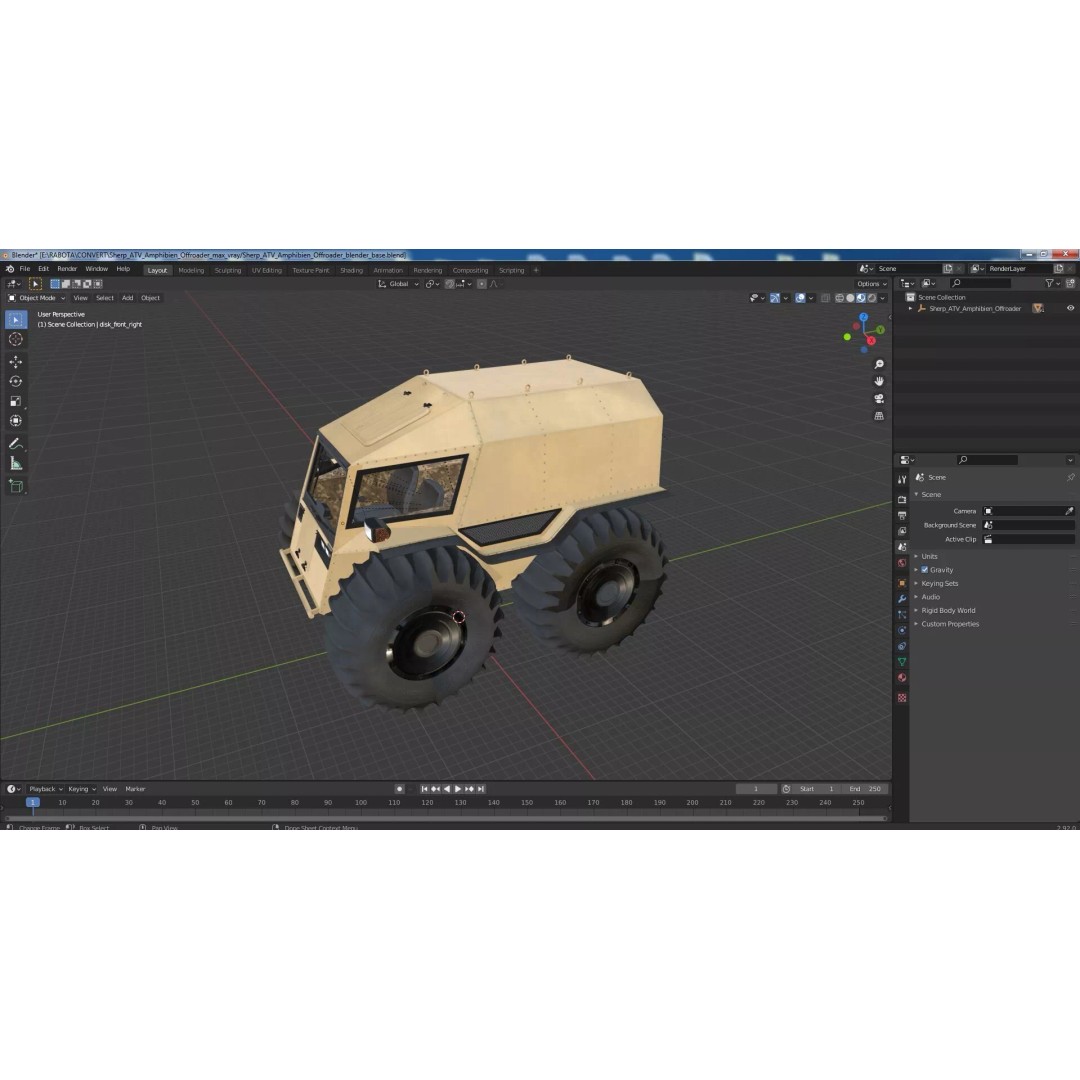Viewport: 1080px width, 1080px height.
Task: Open the File menu
Action: (25, 269)
